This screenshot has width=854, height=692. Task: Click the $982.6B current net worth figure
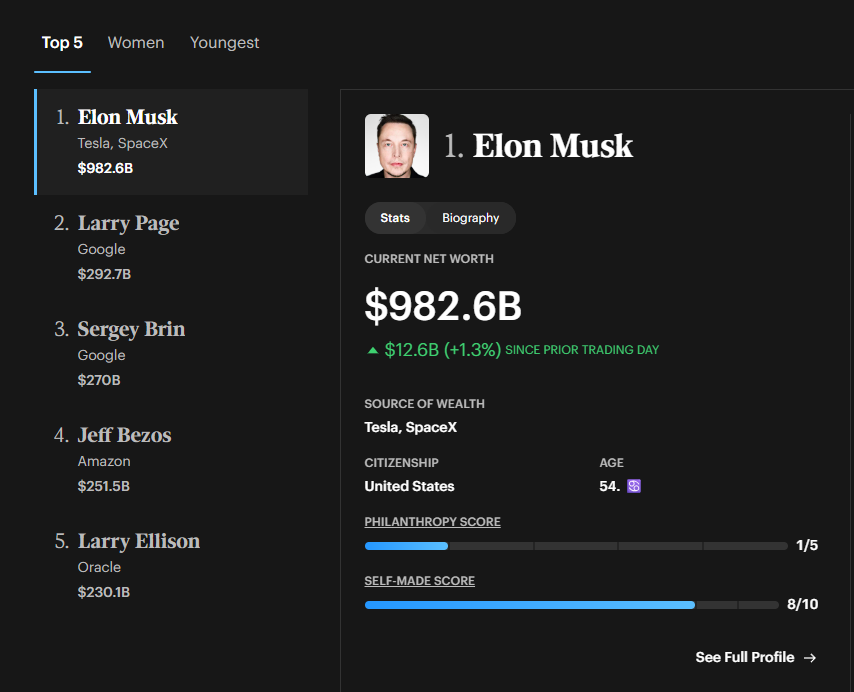(443, 306)
